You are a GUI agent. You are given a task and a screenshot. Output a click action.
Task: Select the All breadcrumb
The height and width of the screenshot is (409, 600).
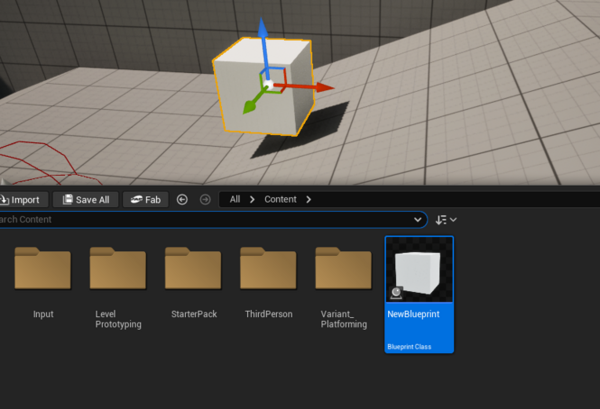point(235,199)
